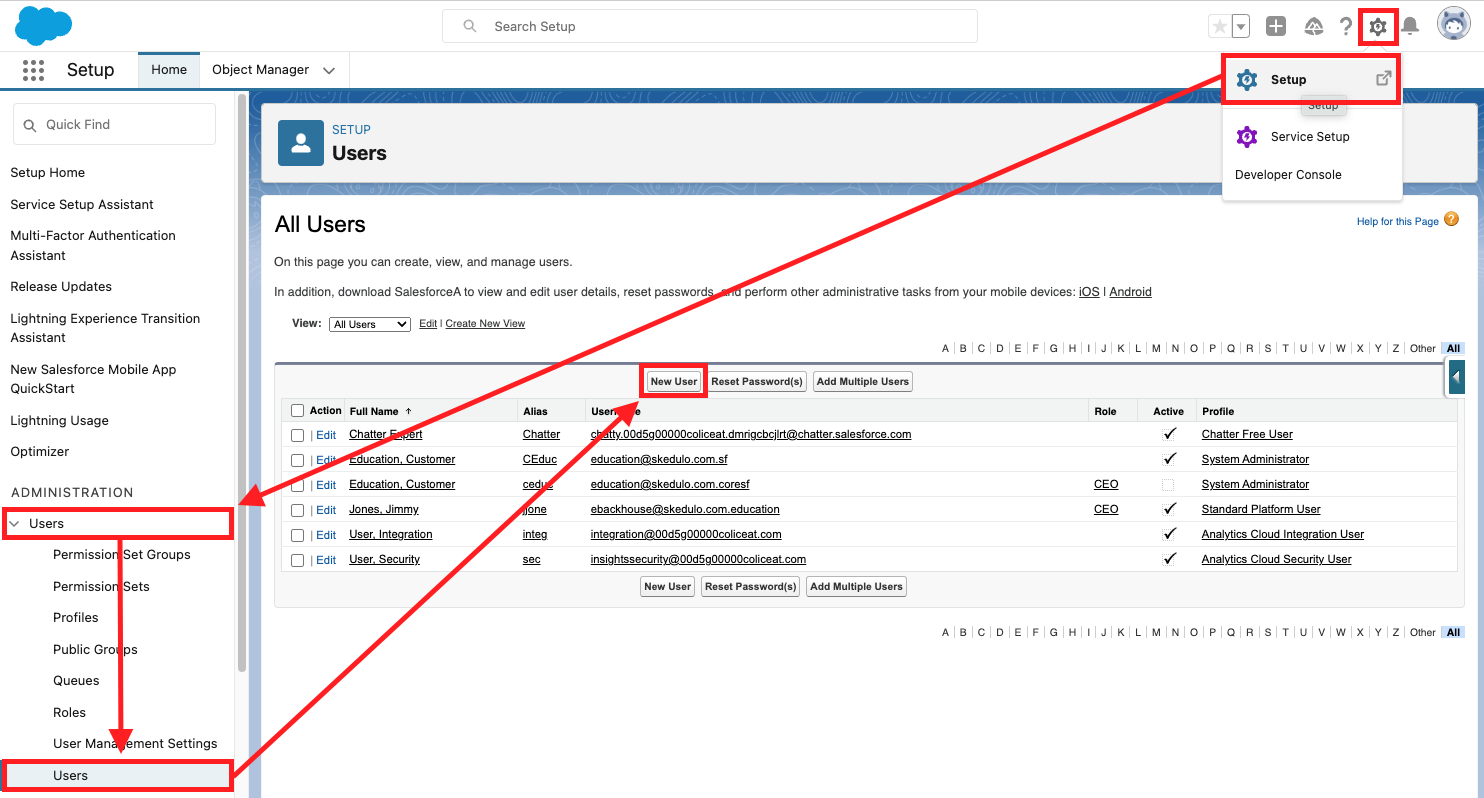Click the Help question mark icon

pyautogui.click(x=1346, y=27)
